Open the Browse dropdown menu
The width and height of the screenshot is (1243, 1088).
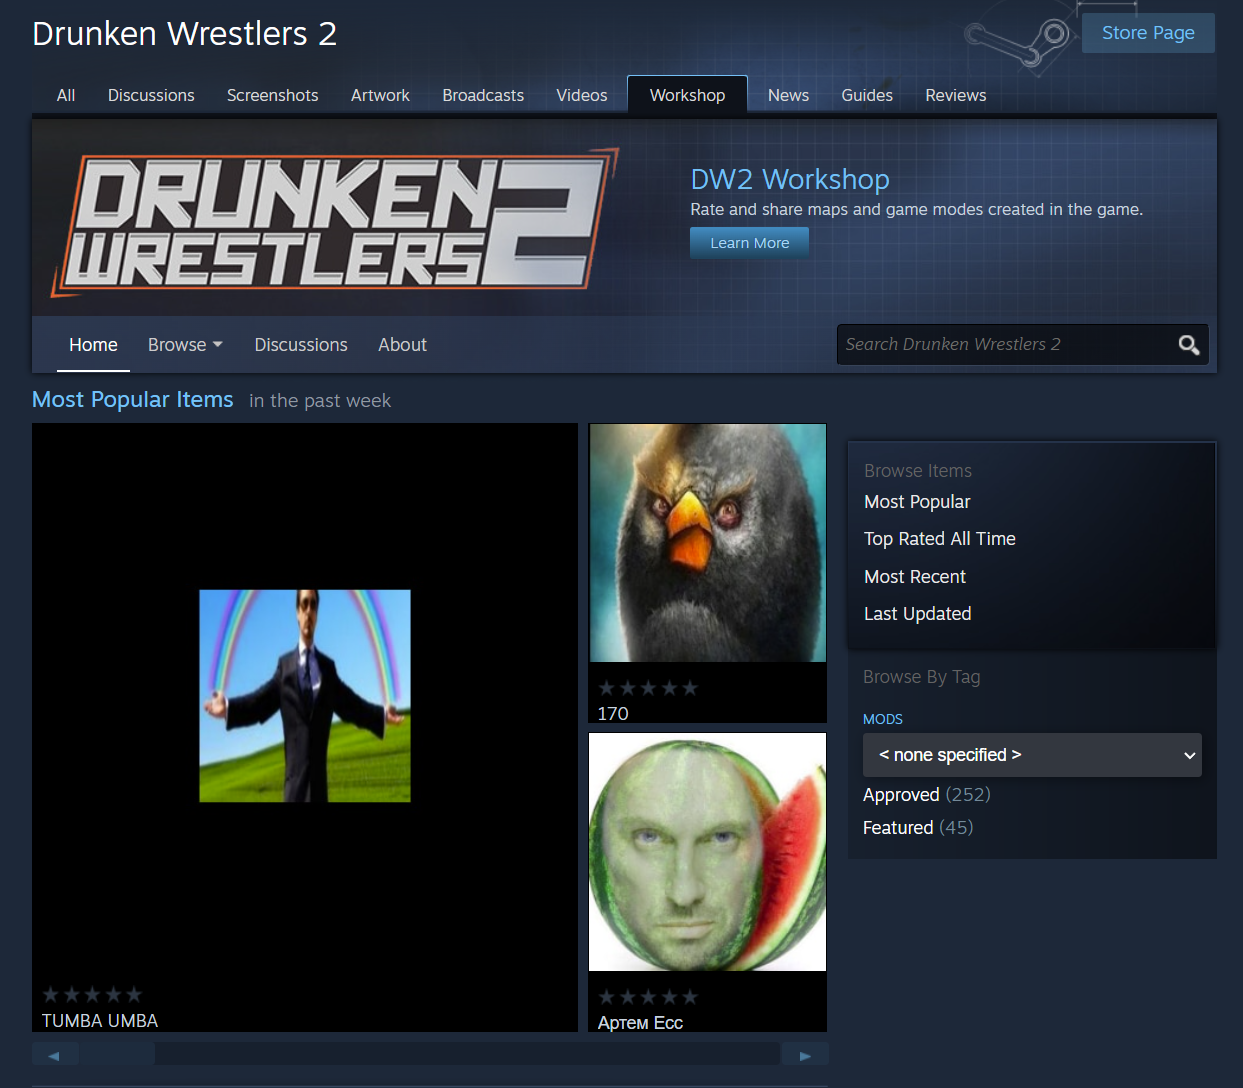[x=185, y=345]
